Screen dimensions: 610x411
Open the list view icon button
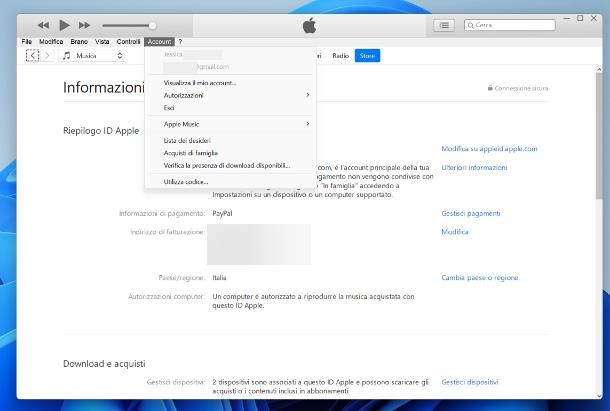coord(444,25)
